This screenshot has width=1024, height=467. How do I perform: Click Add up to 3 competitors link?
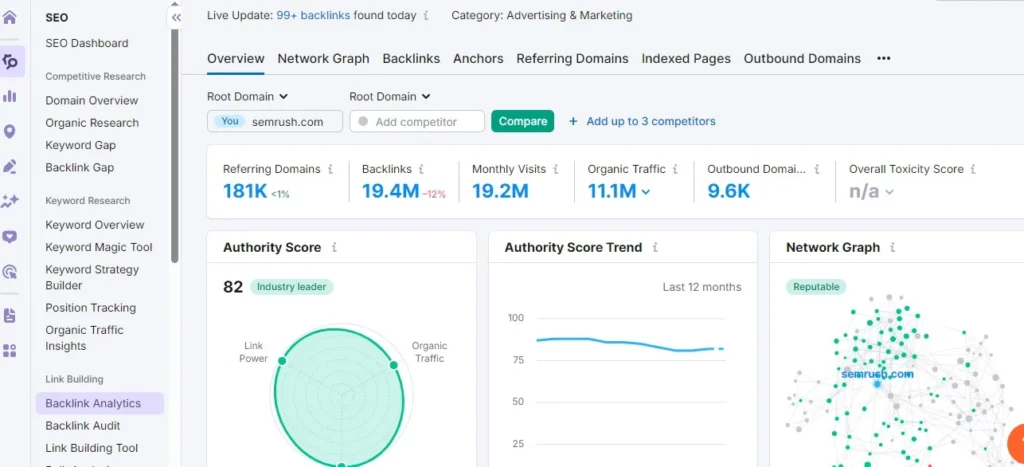pyautogui.click(x=650, y=121)
